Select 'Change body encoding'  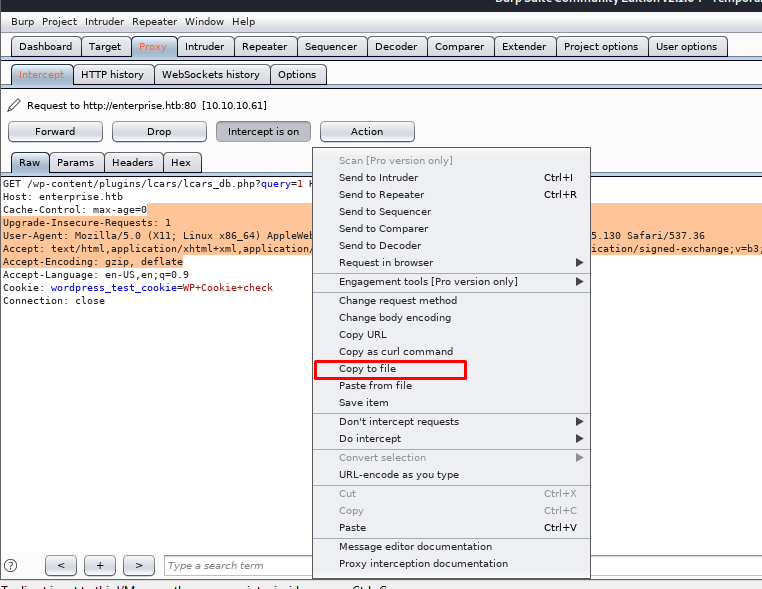click(451, 317)
